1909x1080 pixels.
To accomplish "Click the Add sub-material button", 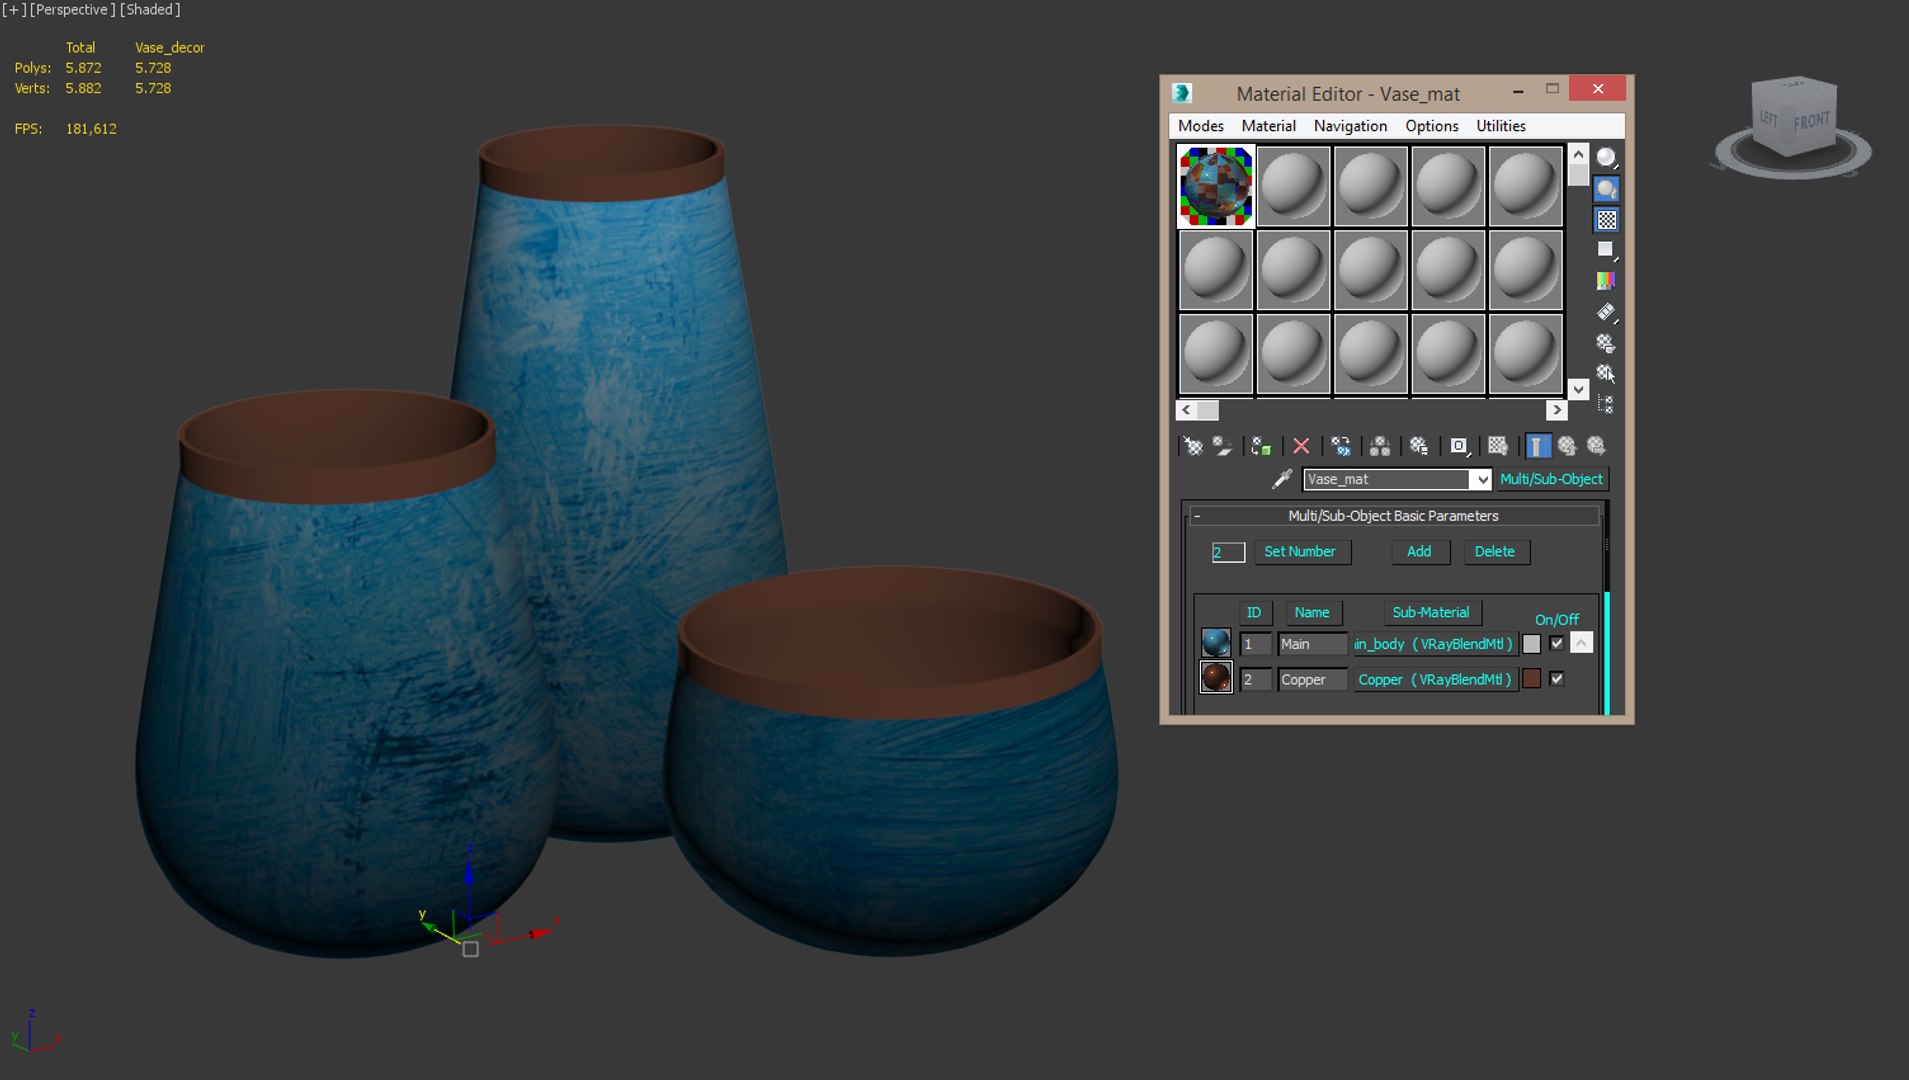I will pyautogui.click(x=1419, y=552).
